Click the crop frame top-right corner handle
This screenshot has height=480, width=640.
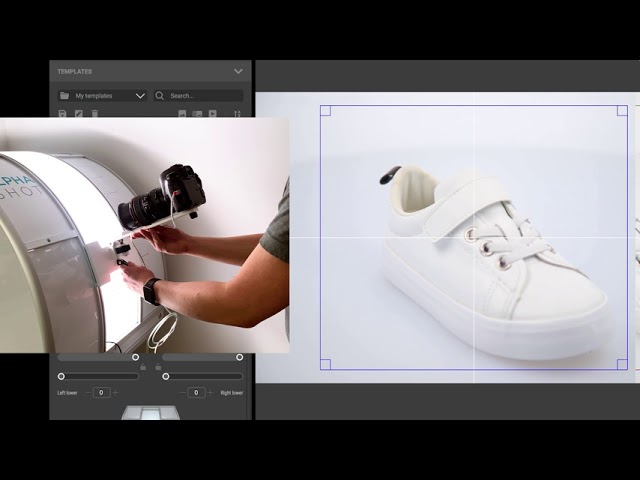(x=622, y=111)
